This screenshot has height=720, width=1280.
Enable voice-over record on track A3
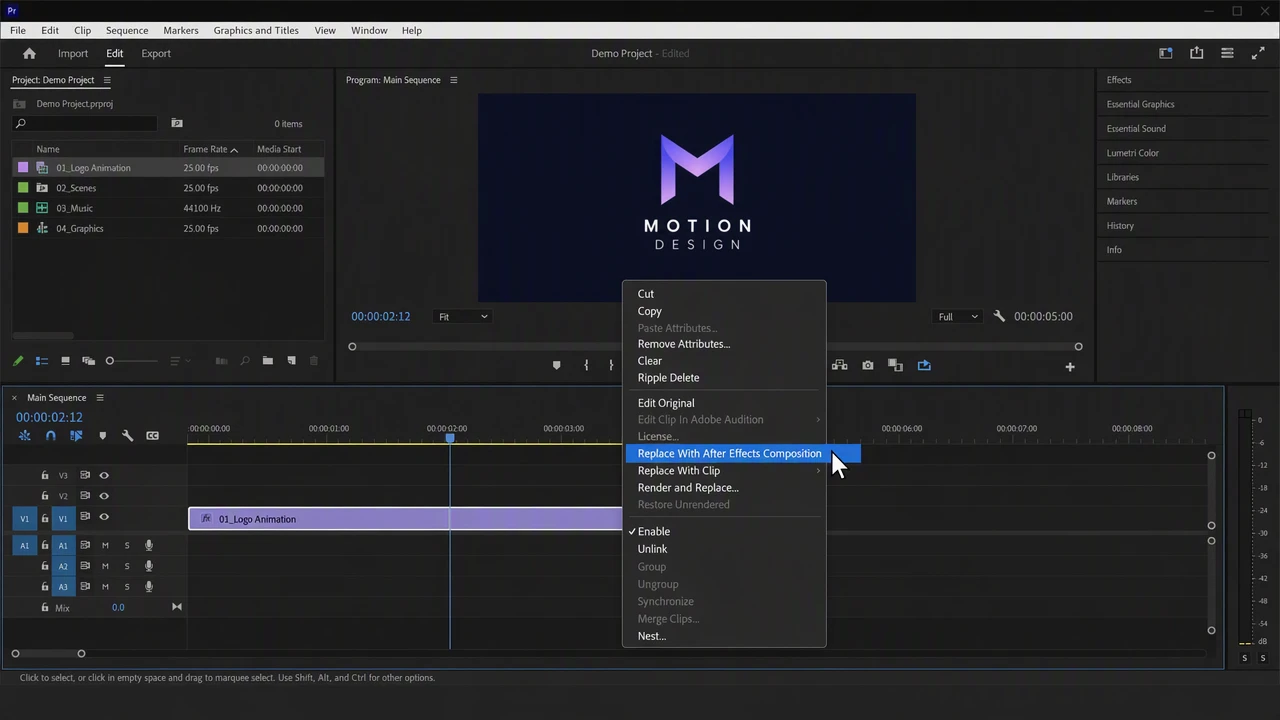click(x=149, y=587)
